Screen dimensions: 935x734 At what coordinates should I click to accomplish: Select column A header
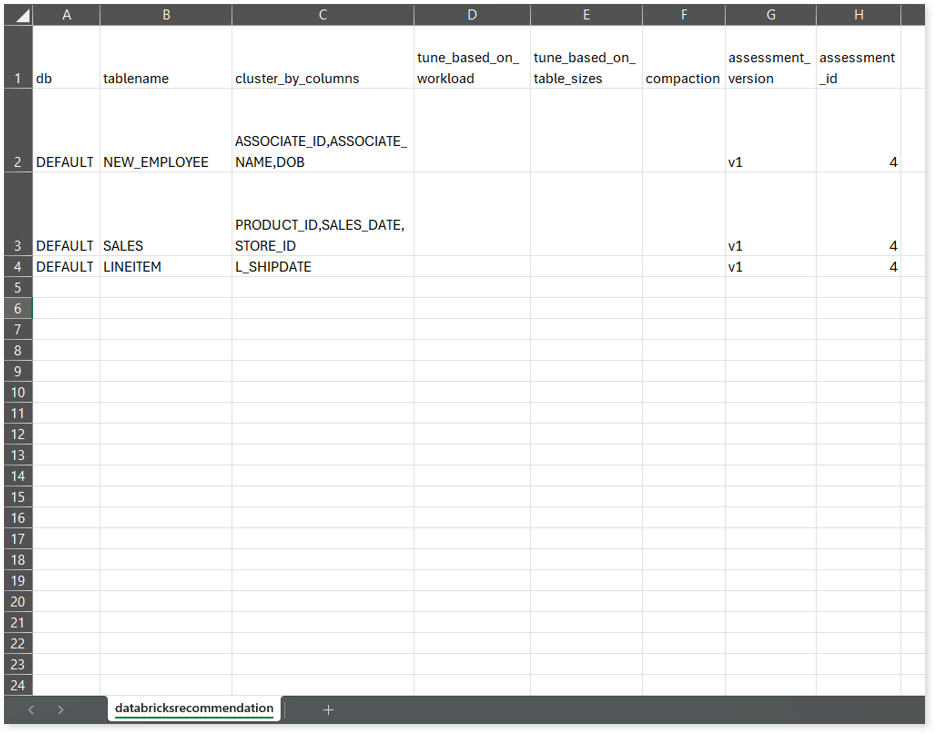coord(66,15)
